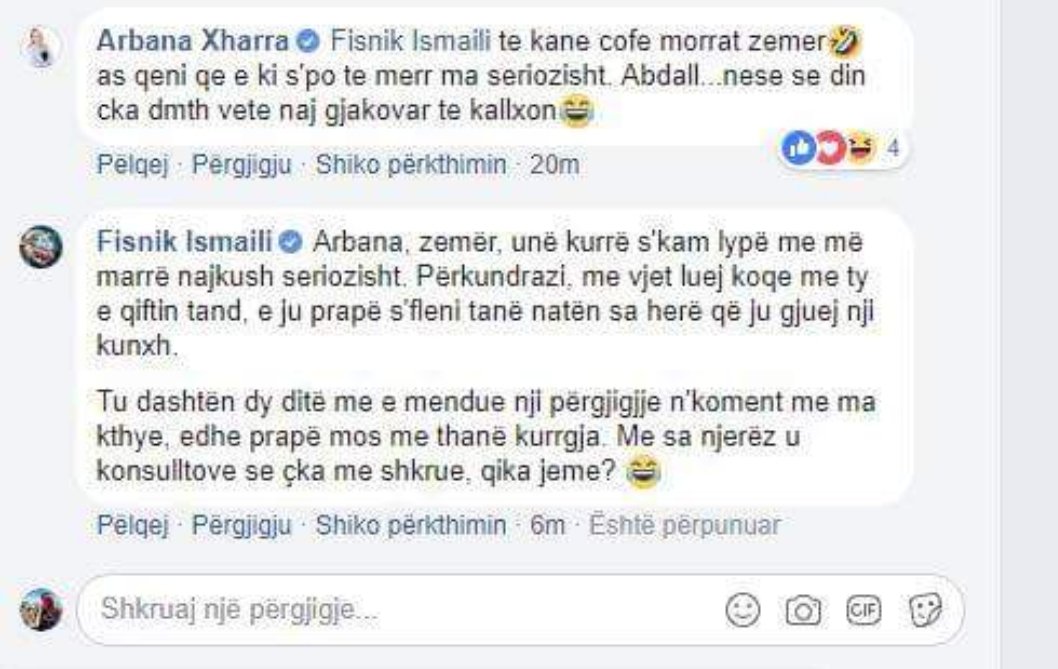Show translation of Arbana Xharra's comment
This screenshot has width=1058, height=669.
[411, 164]
